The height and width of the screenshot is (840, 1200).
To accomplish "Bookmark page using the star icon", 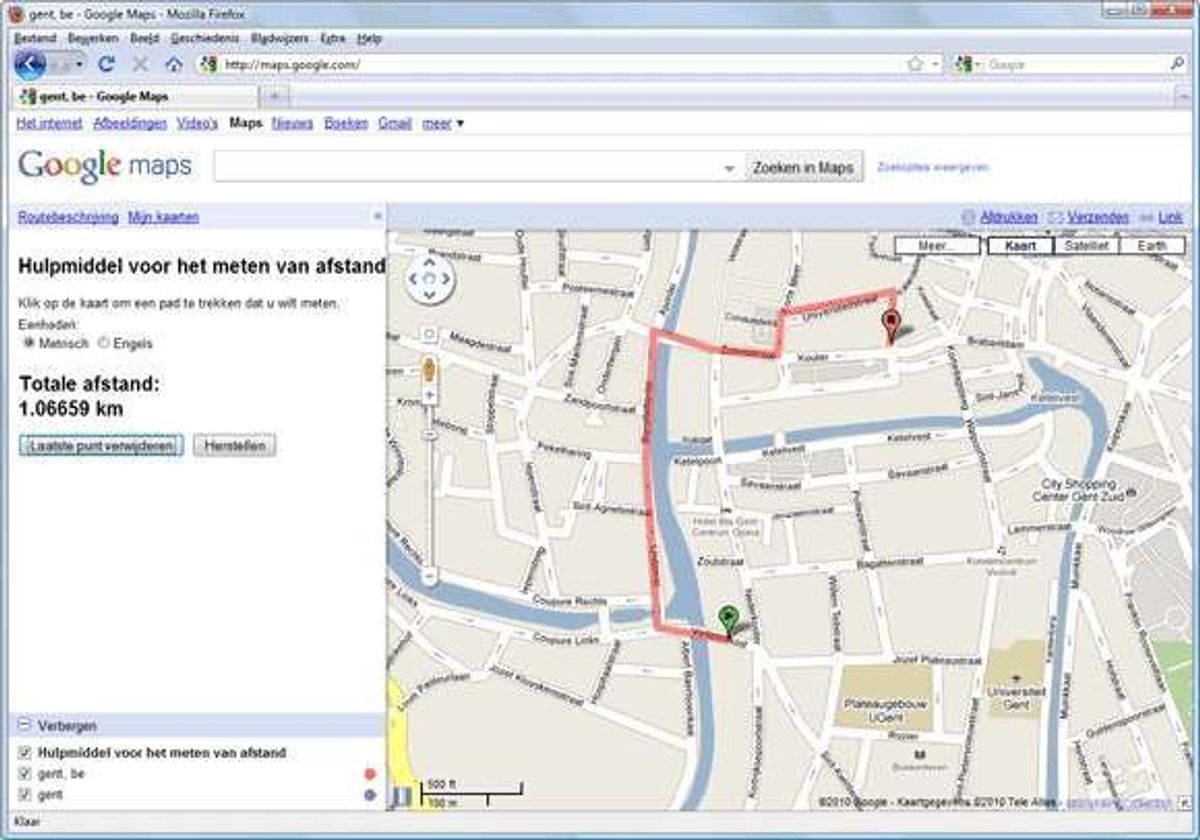I will coord(914,64).
